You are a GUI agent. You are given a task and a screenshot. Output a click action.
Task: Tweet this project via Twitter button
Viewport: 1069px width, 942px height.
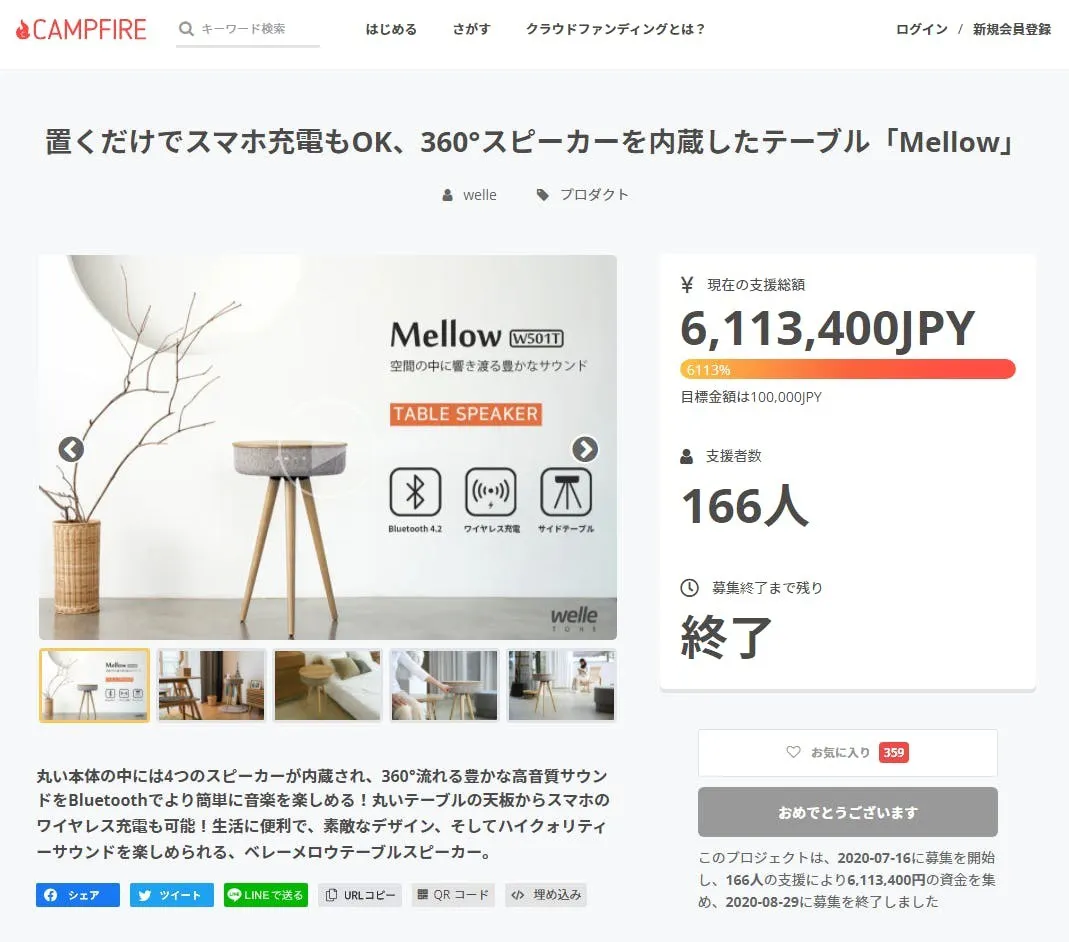tap(172, 895)
